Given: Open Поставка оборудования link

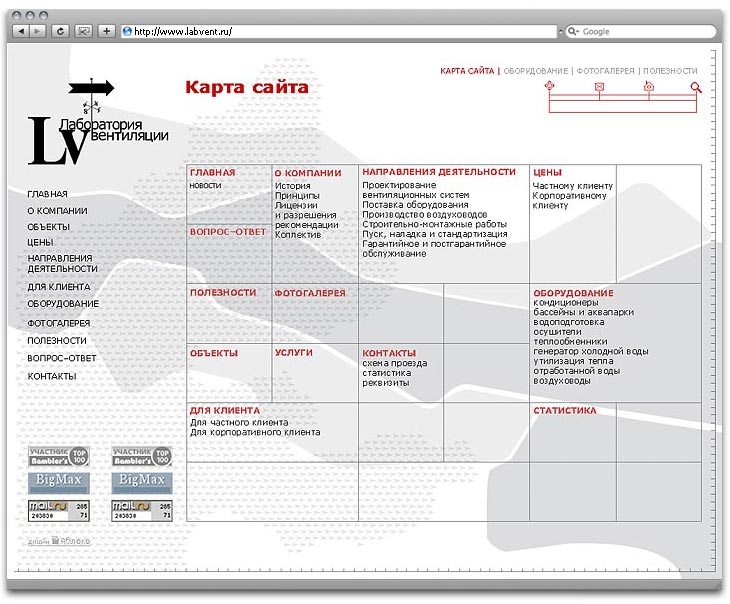Looking at the screenshot, I should click(415, 204).
